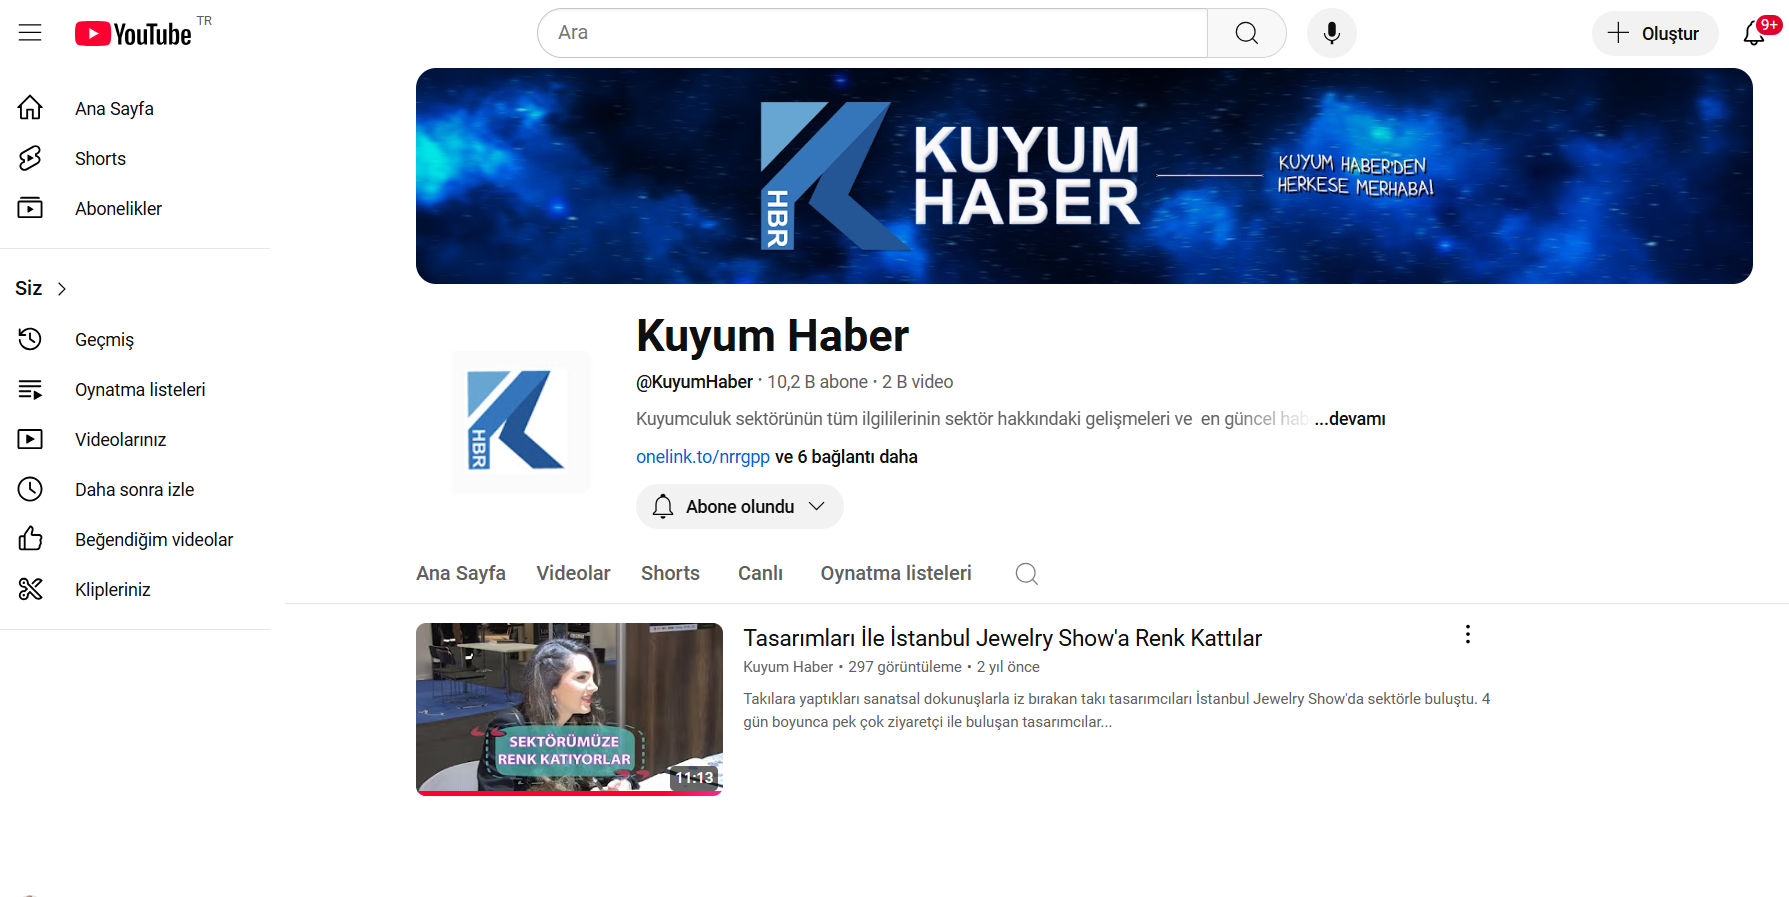This screenshot has height=897, width=1789.
Task: Click the YouTube logo
Action: (133, 34)
